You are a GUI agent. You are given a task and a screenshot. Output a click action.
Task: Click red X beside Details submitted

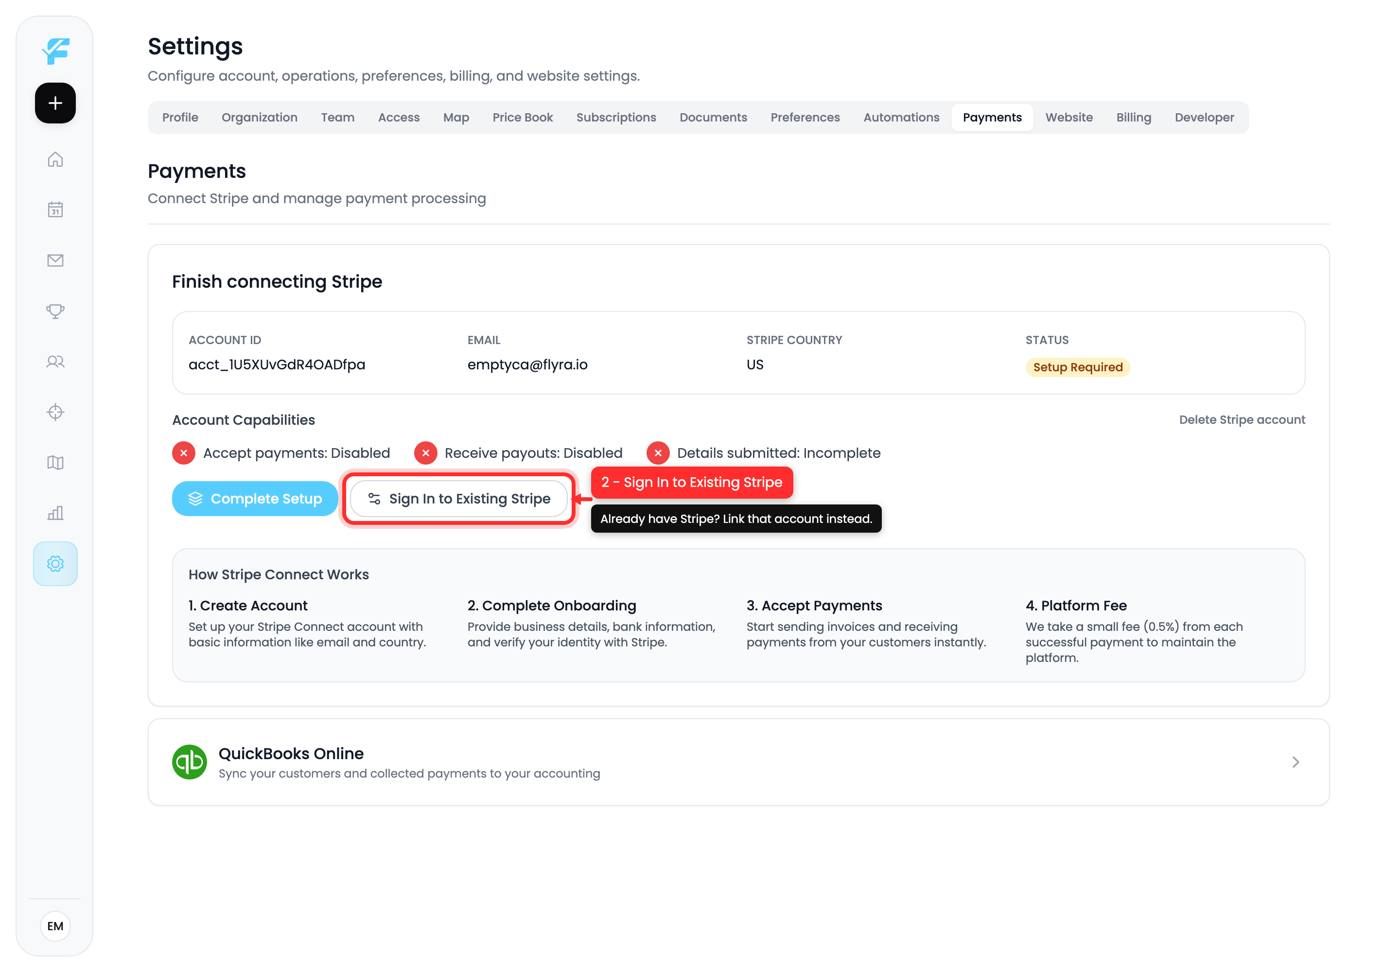(x=658, y=453)
